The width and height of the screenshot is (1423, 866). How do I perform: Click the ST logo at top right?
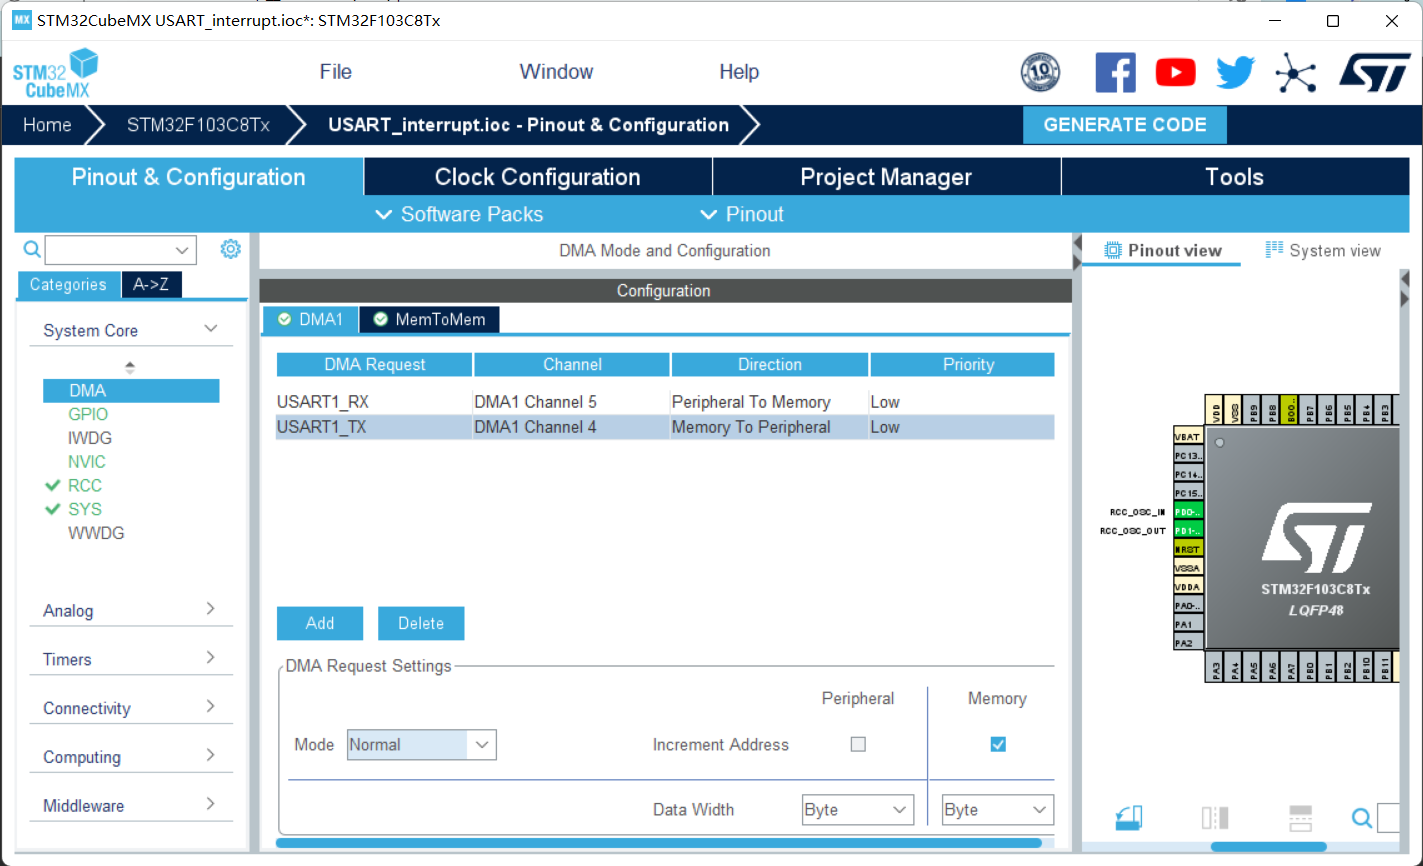[1375, 73]
